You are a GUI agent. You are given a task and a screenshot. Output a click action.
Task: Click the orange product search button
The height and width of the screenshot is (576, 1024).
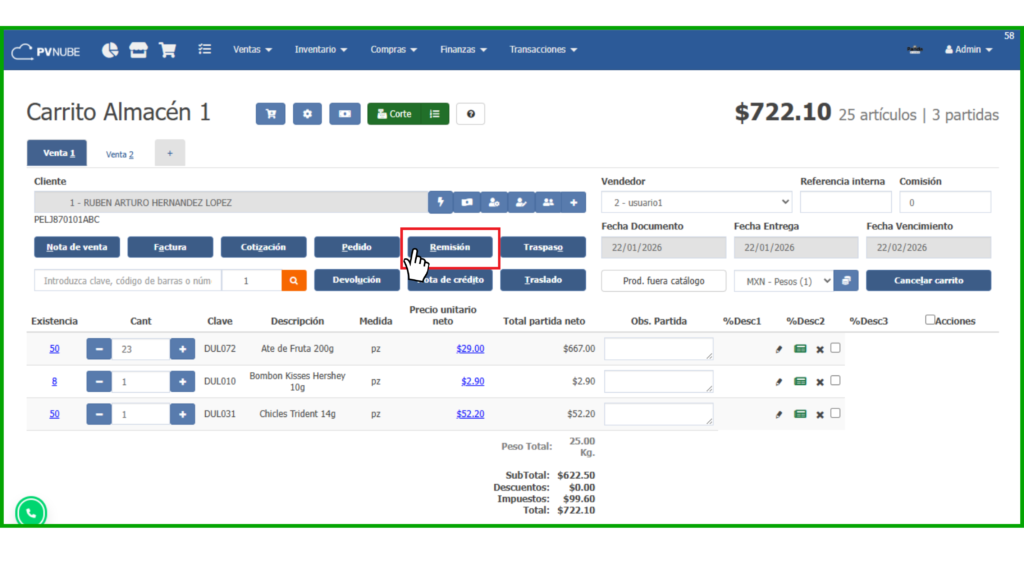pyautogui.click(x=294, y=282)
